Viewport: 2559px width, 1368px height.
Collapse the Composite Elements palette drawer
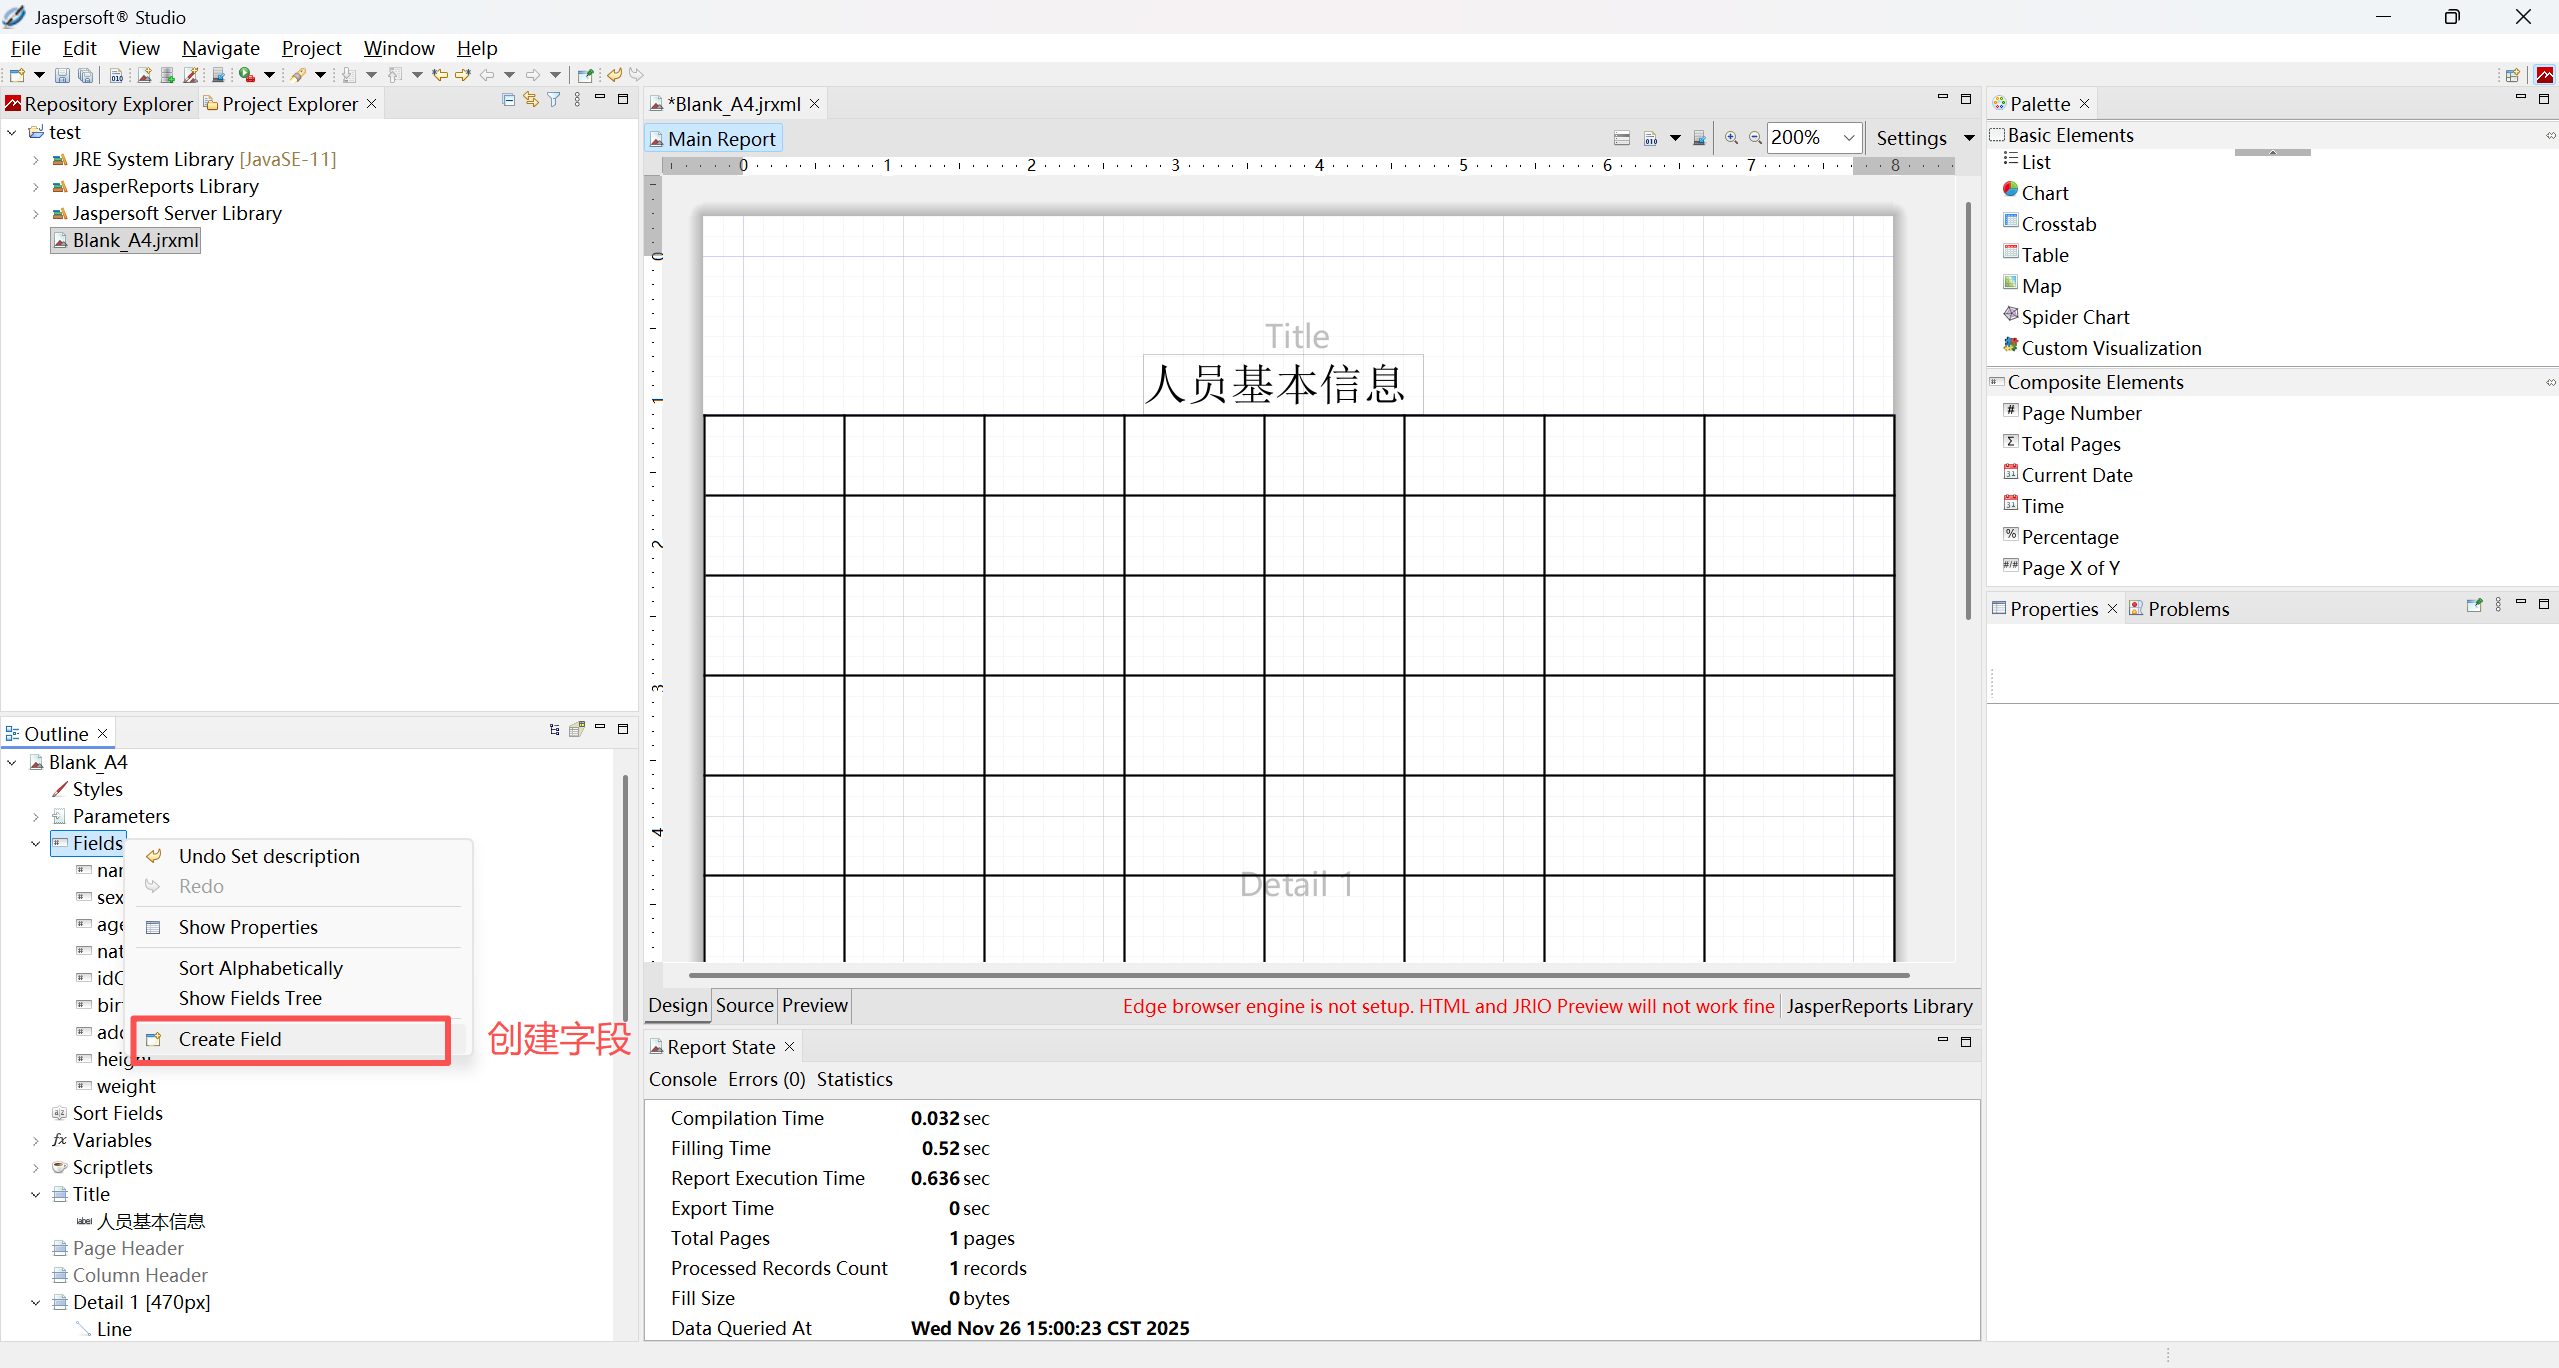(x=2094, y=382)
